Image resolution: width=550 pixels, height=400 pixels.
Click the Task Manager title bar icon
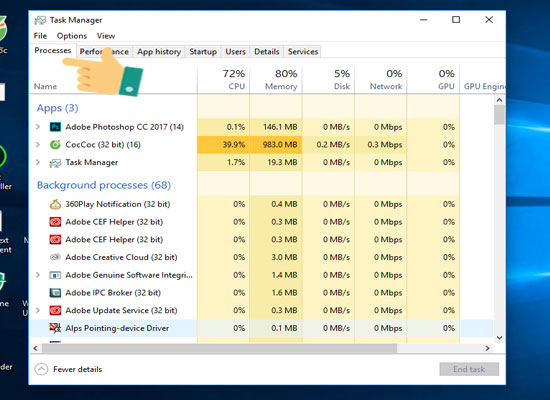(40, 20)
